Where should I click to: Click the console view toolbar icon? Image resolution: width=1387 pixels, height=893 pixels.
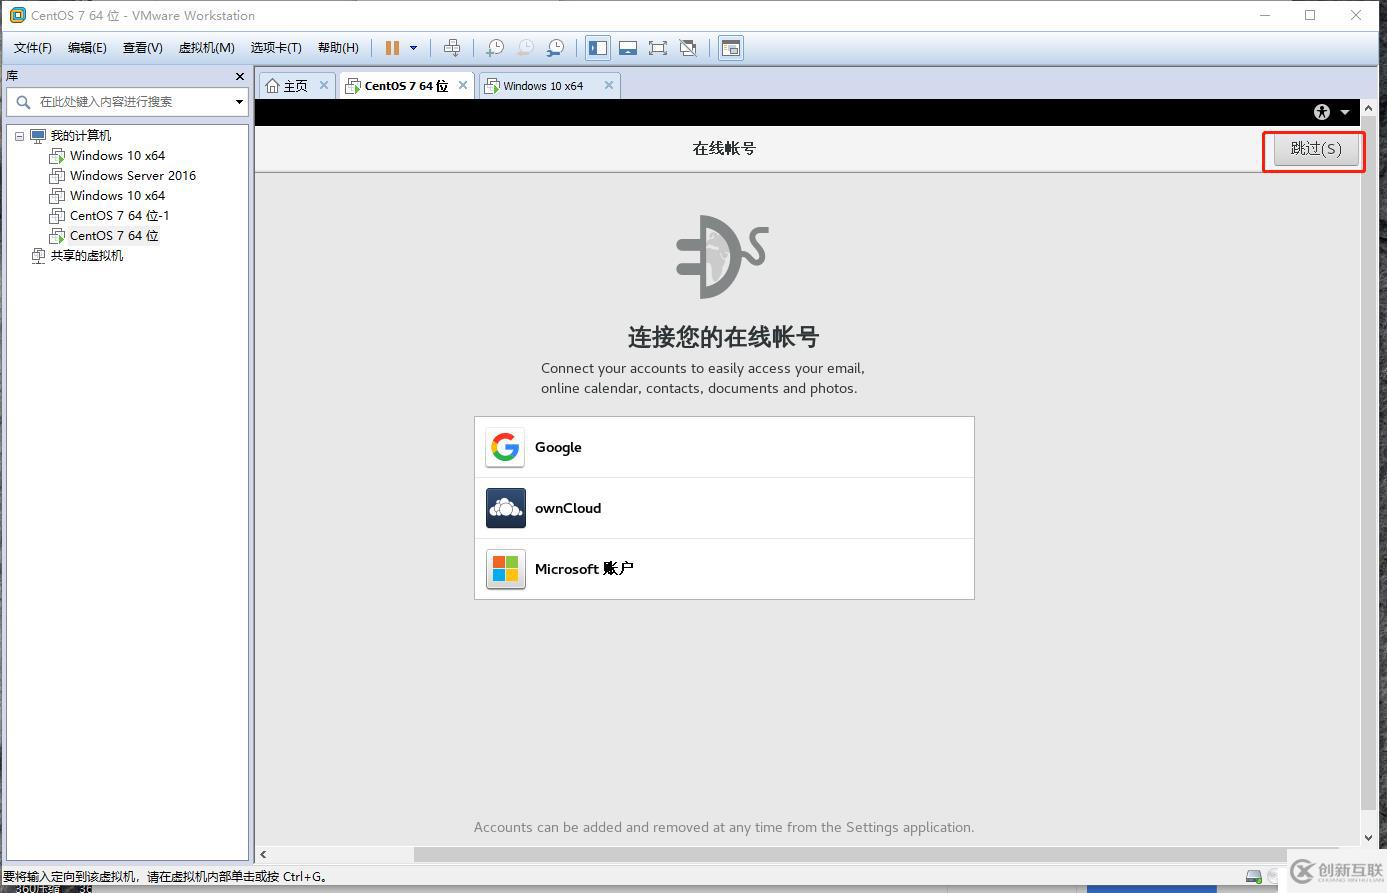pyautogui.click(x=731, y=48)
